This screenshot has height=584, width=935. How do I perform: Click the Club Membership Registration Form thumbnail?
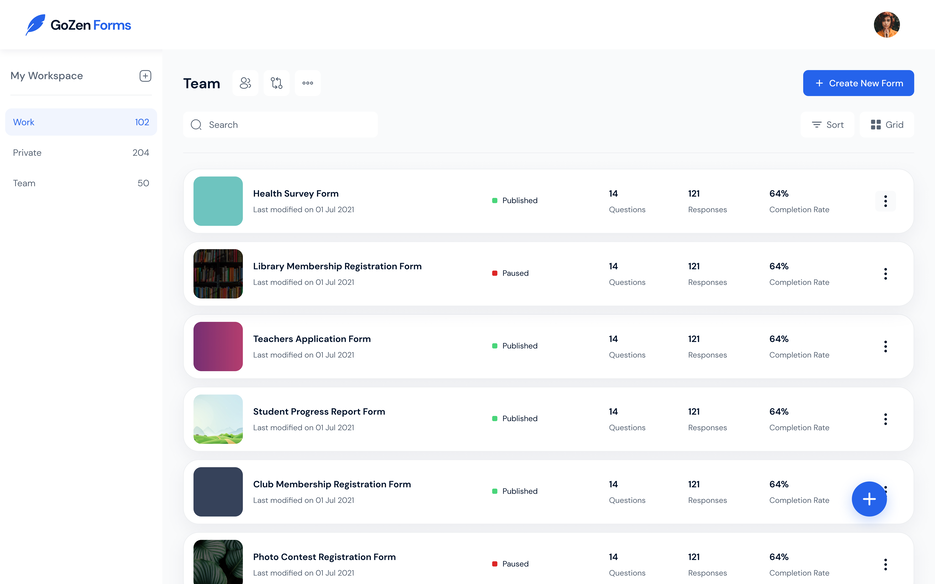[x=218, y=491]
